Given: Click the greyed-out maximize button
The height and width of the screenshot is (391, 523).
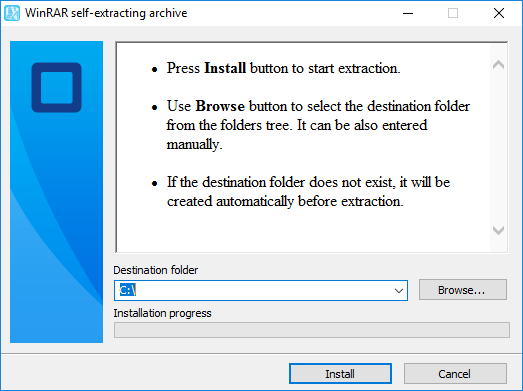Looking at the screenshot, I should point(453,13).
